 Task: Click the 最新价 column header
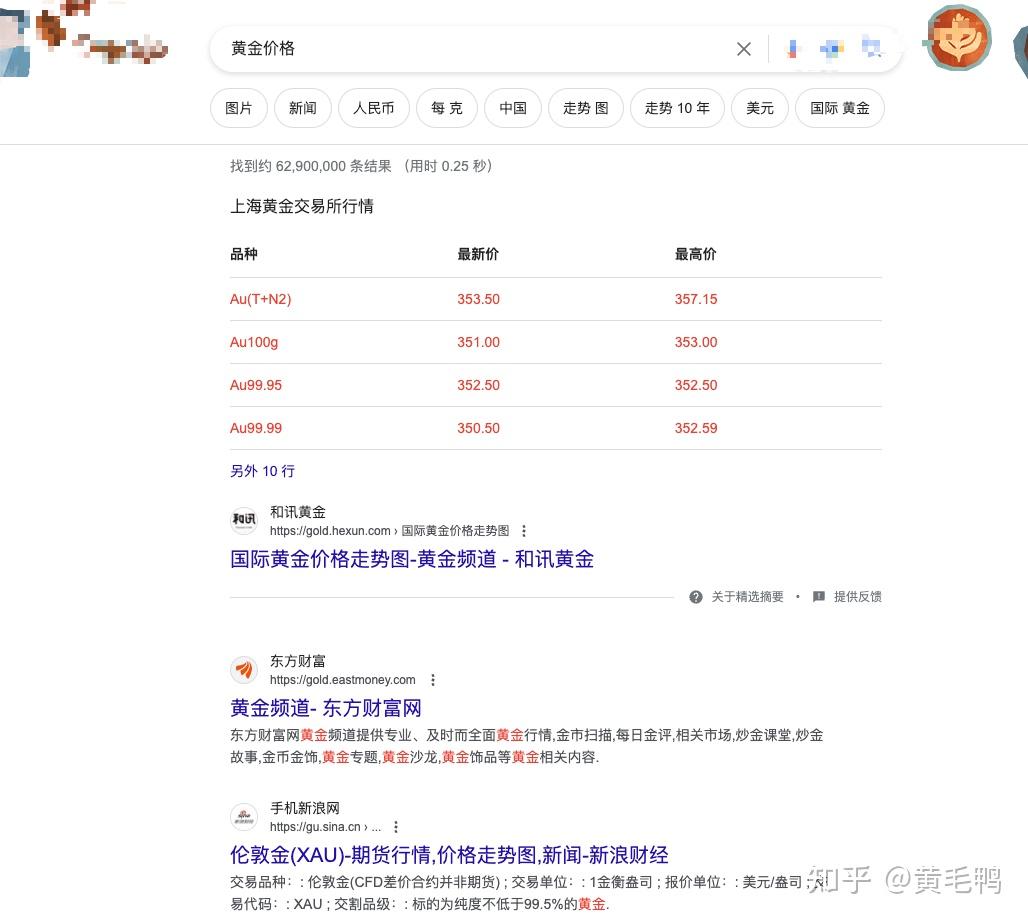pyautogui.click(x=478, y=254)
